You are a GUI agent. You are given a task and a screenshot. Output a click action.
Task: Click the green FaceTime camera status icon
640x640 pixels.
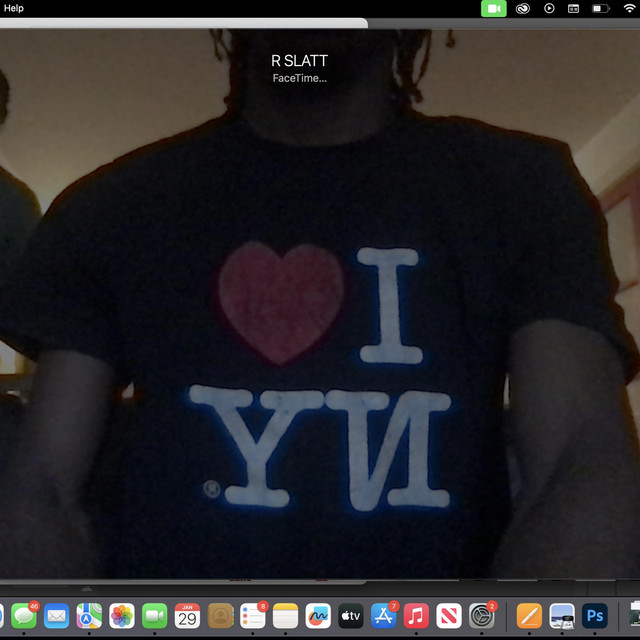click(x=493, y=8)
